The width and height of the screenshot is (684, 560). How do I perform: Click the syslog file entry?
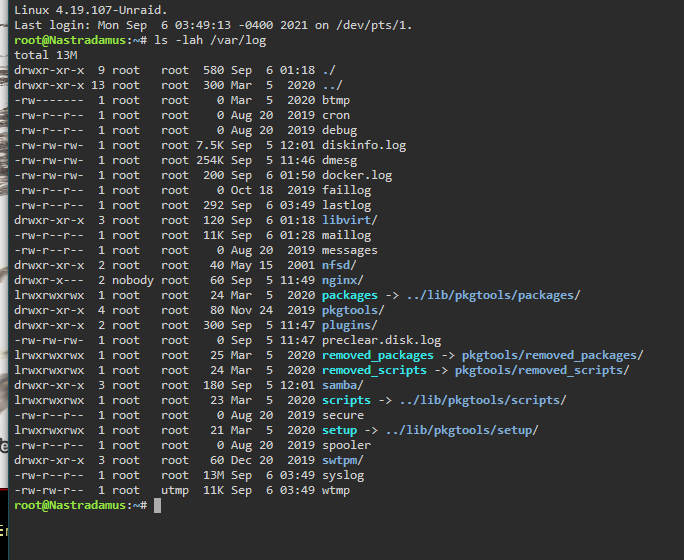point(343,476)
